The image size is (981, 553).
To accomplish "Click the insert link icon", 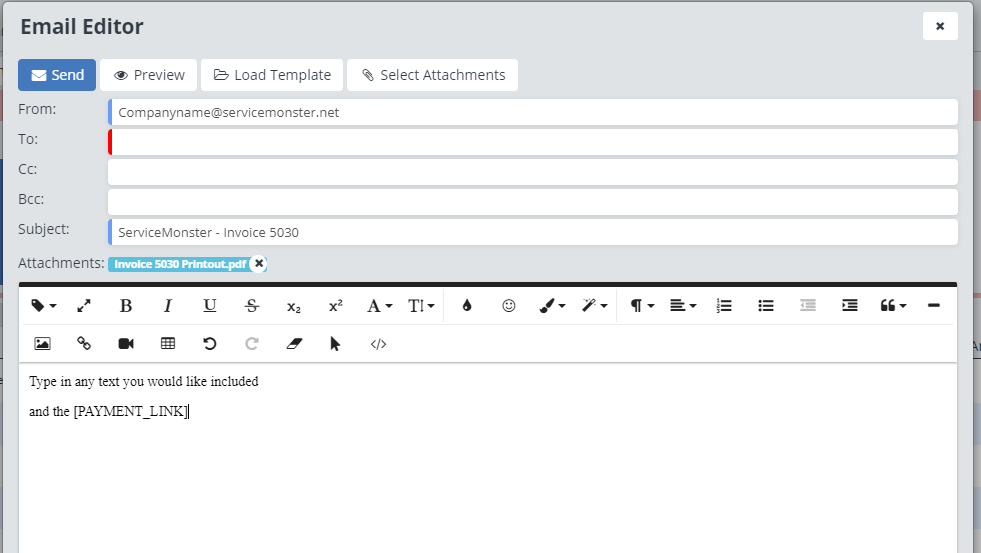I will tap(84, 343).
